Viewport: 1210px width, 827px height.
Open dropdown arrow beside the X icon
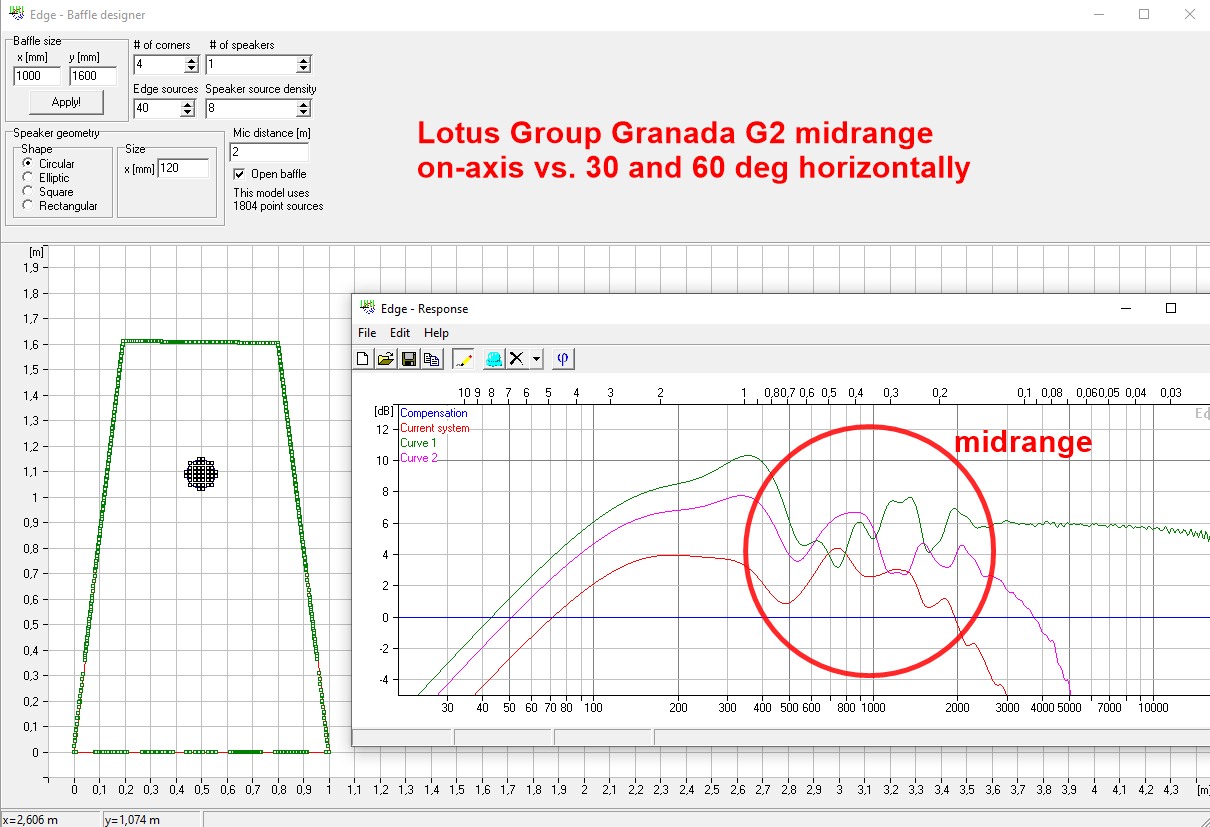coord(536,359)
